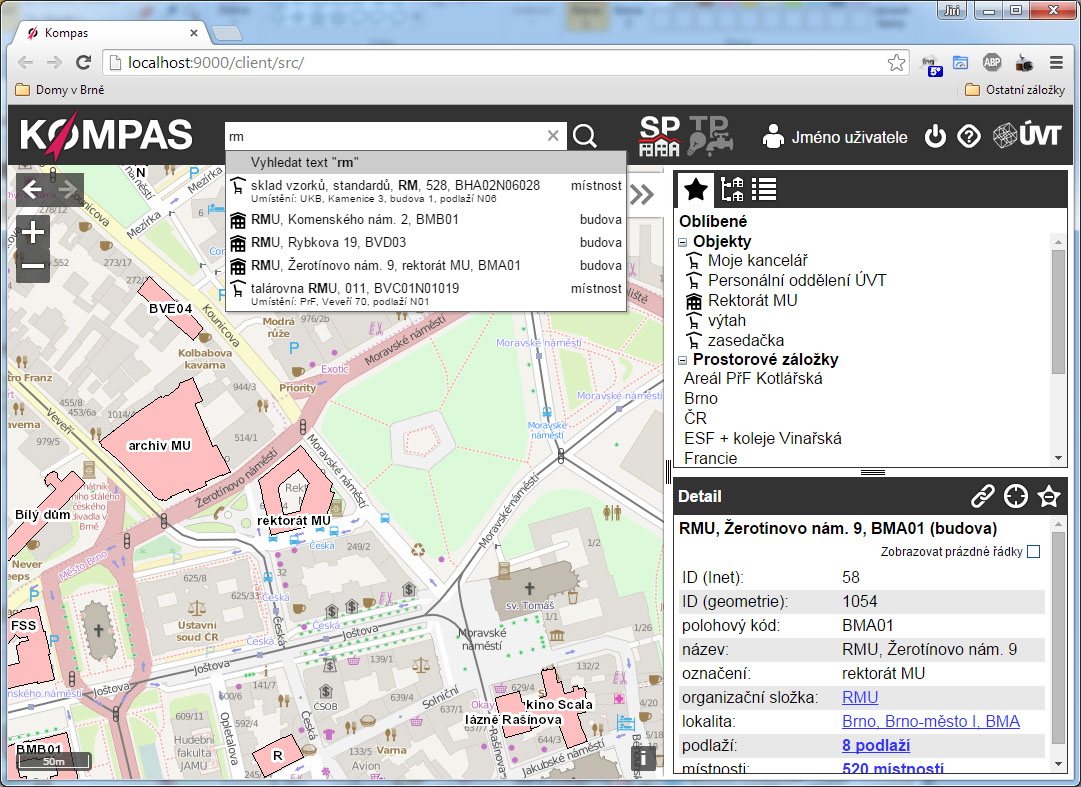
Task: Click the map zoom out minus button
Action: pos(33,266)
